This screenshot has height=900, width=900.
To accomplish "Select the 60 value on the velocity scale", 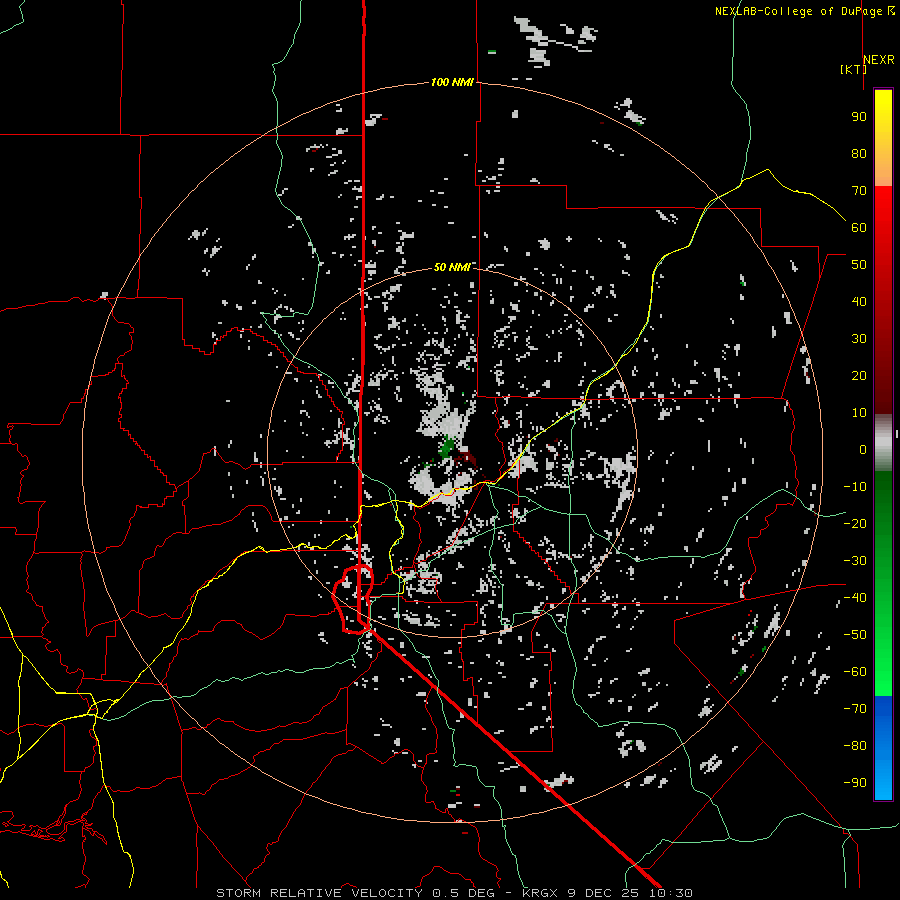I will coord(859,228).
